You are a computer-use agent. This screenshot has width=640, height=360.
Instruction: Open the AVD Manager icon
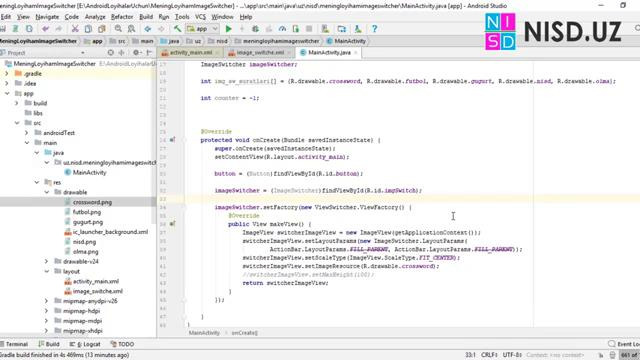(325, 29)
